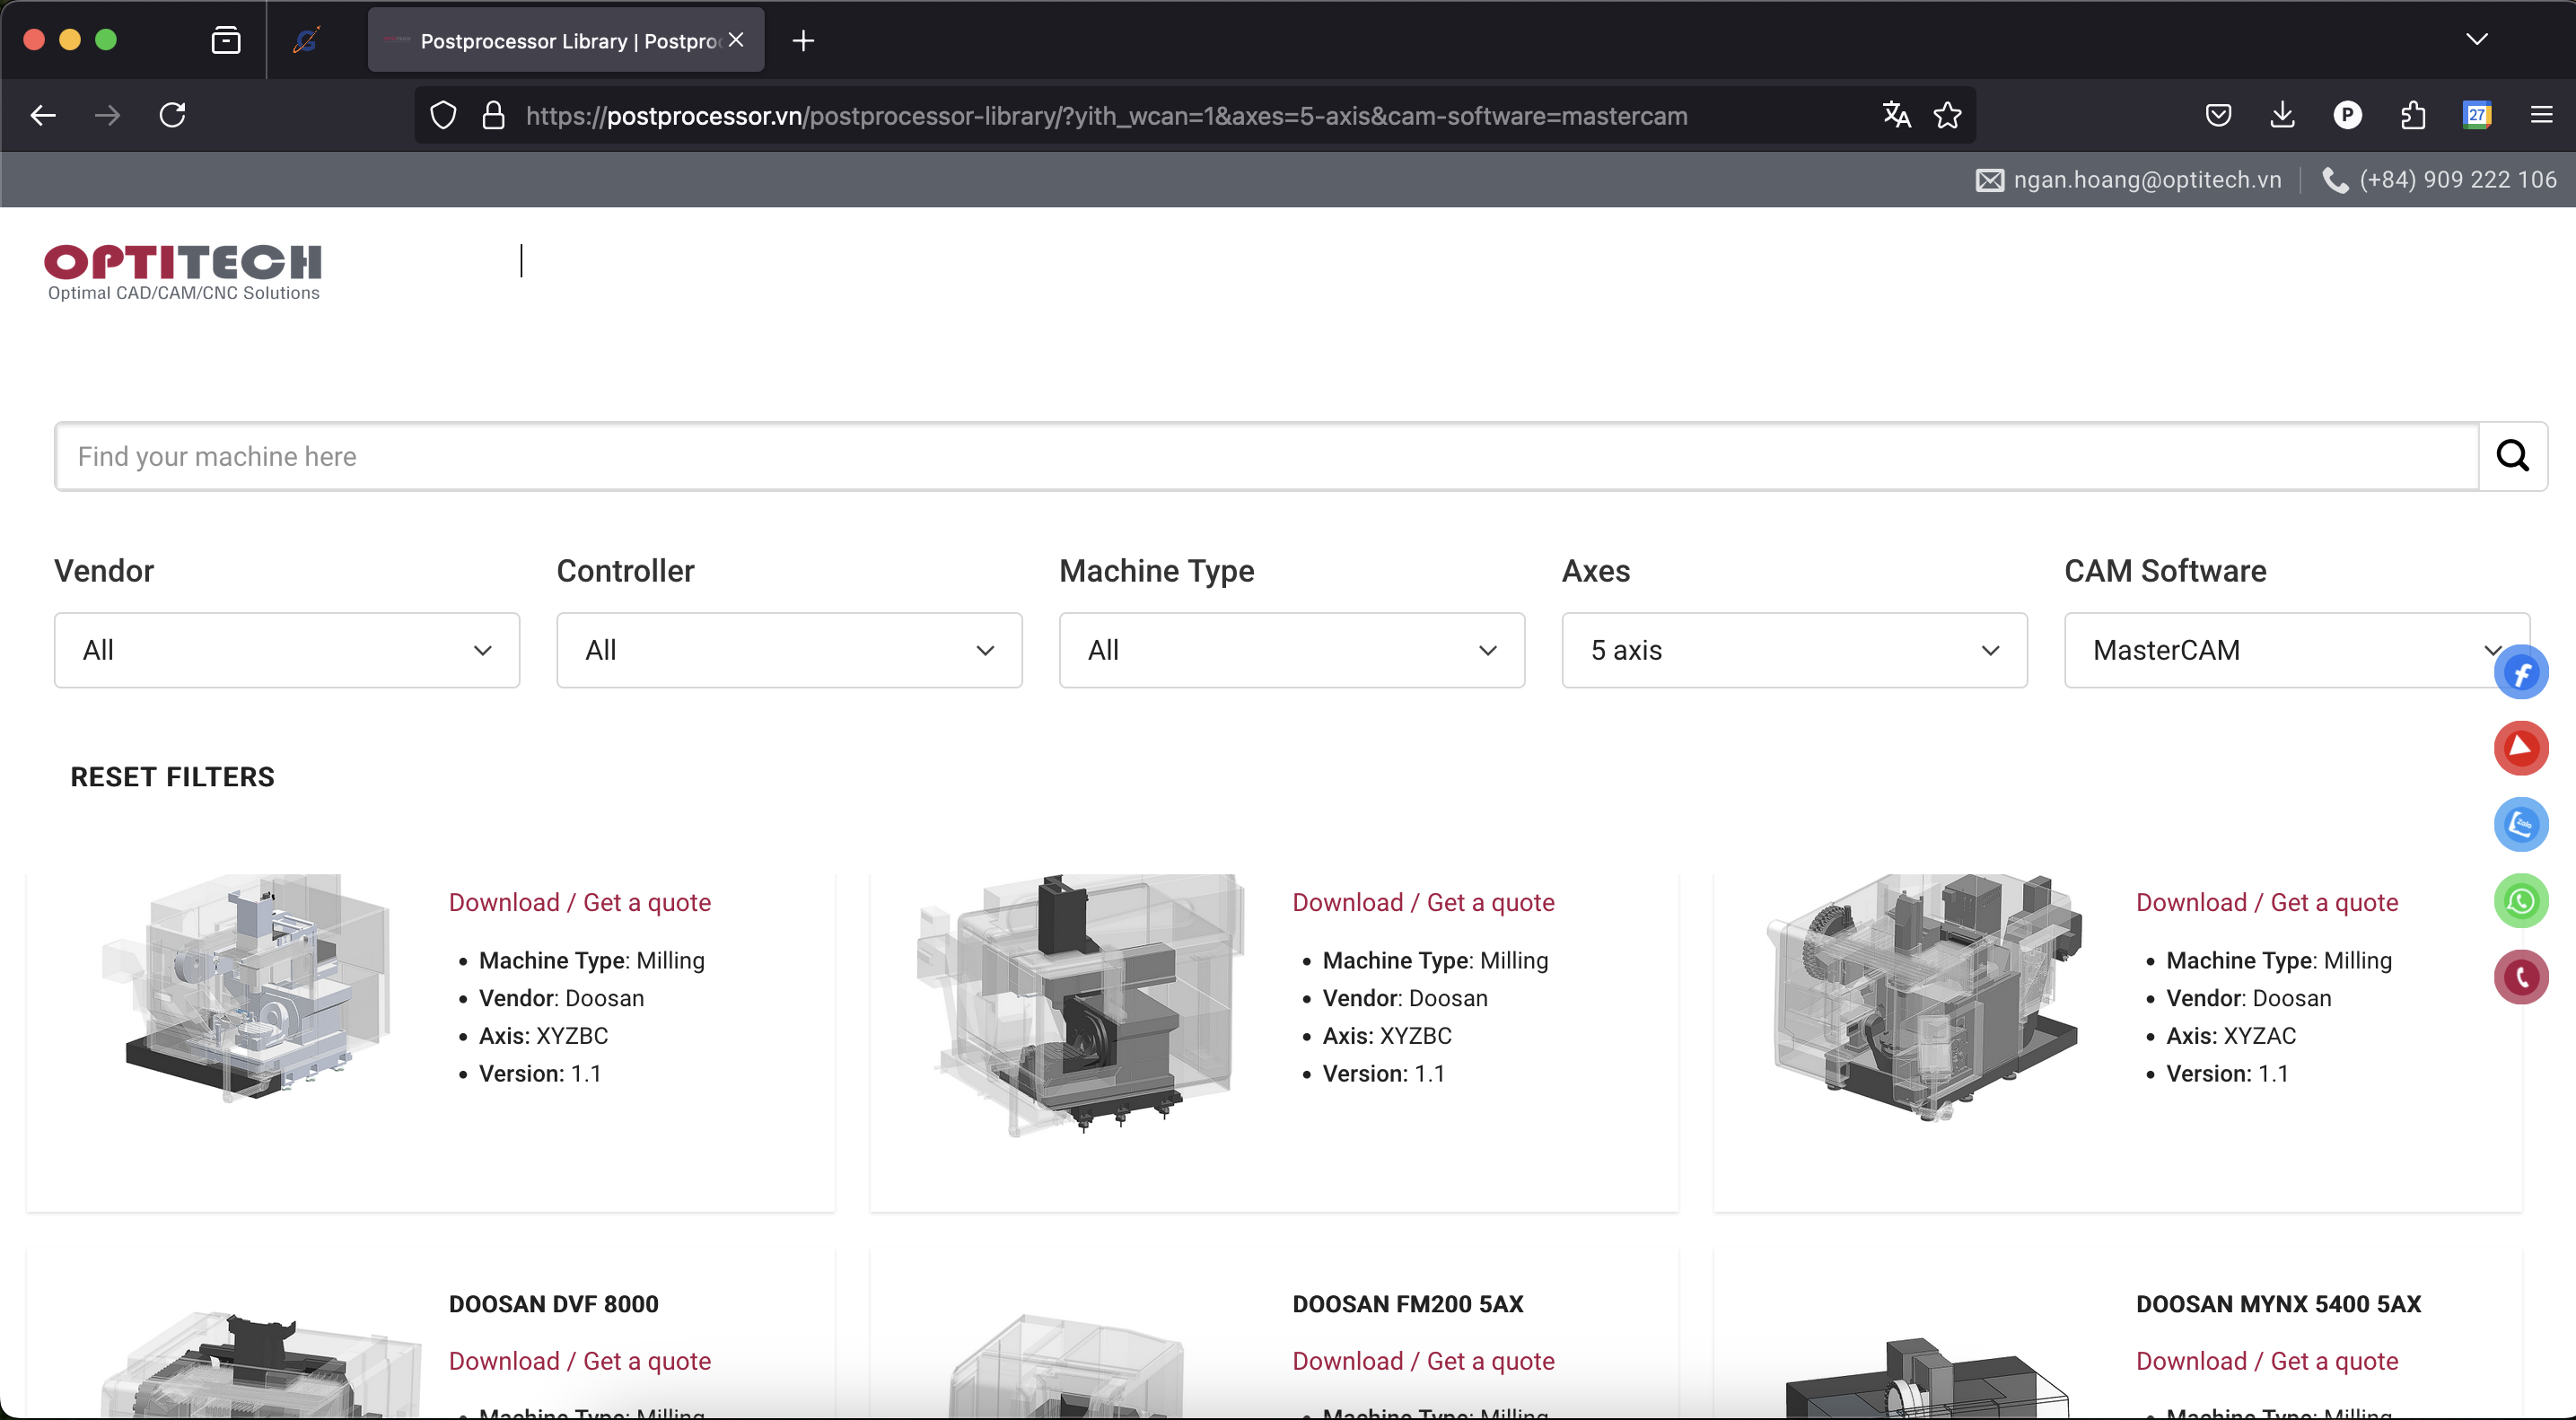Go forward to next page

107,115
